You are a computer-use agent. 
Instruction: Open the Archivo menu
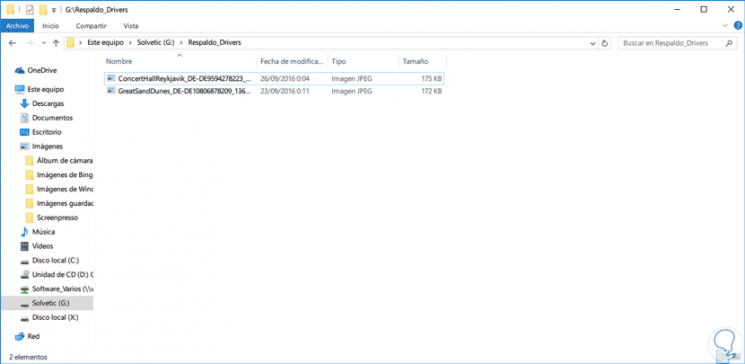coord(17,26)
